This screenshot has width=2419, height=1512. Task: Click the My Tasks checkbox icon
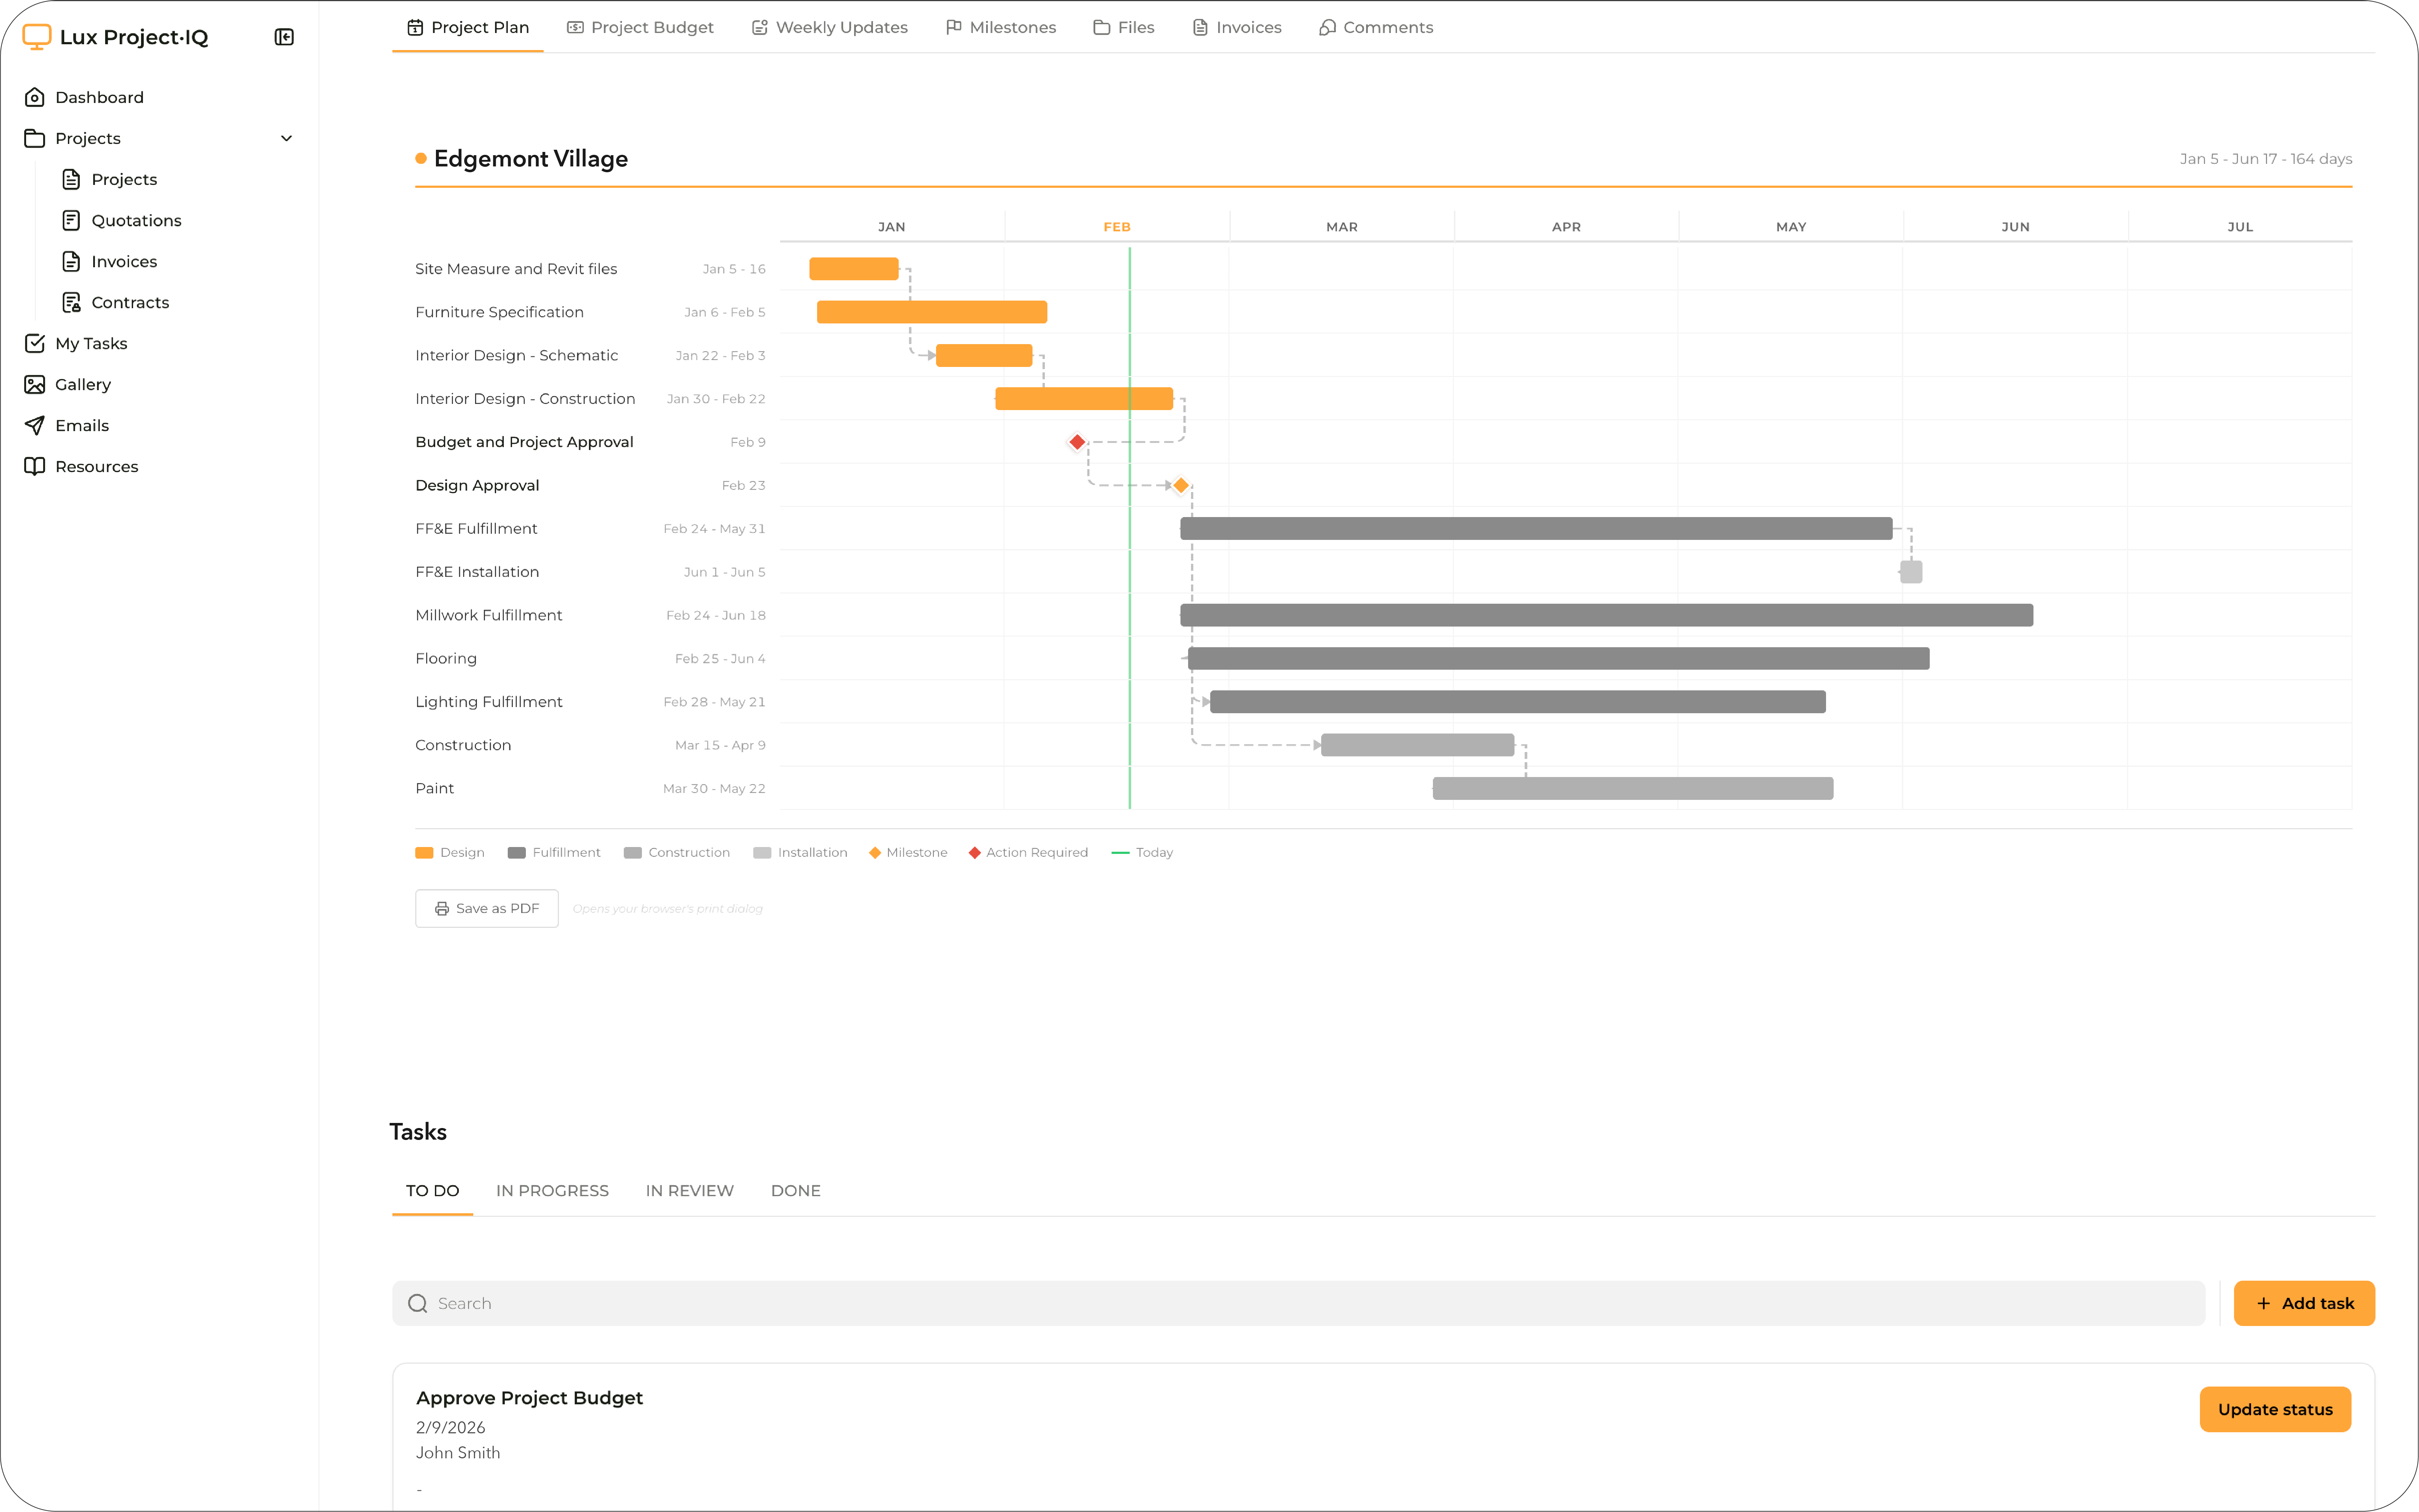(35, 343)
